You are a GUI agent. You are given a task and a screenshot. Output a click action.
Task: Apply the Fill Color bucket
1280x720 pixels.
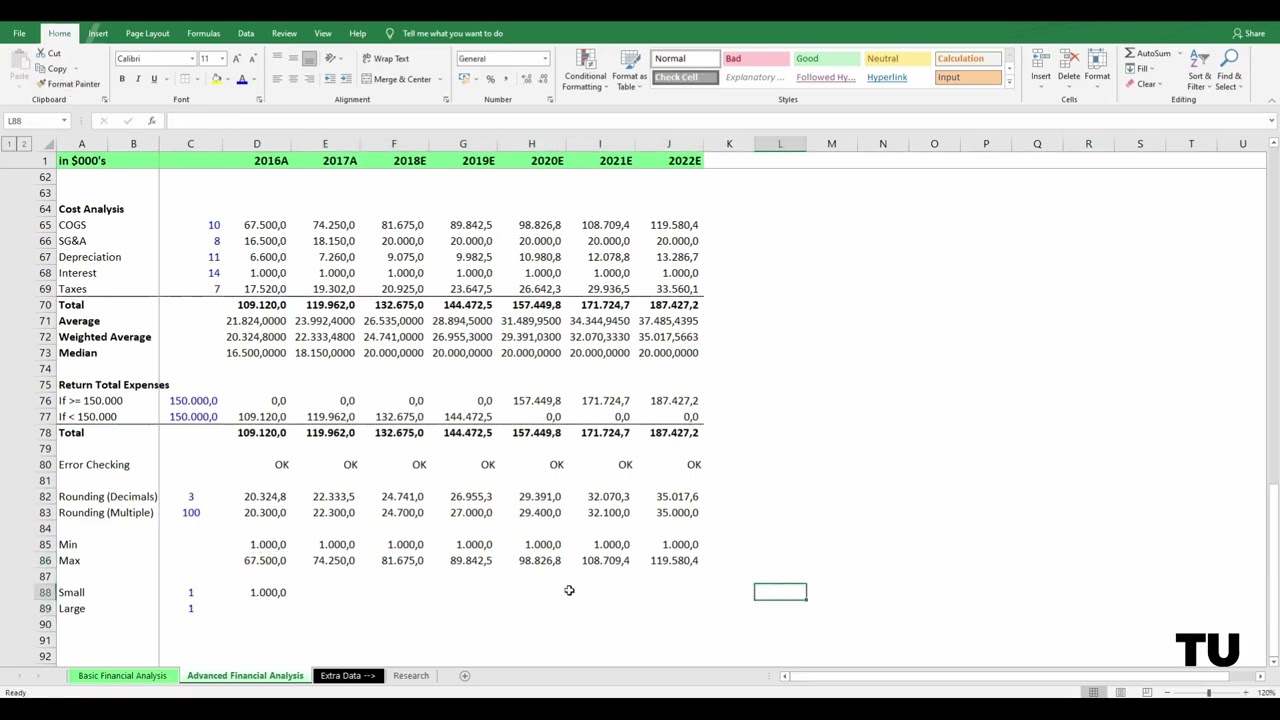click(216, 79)
